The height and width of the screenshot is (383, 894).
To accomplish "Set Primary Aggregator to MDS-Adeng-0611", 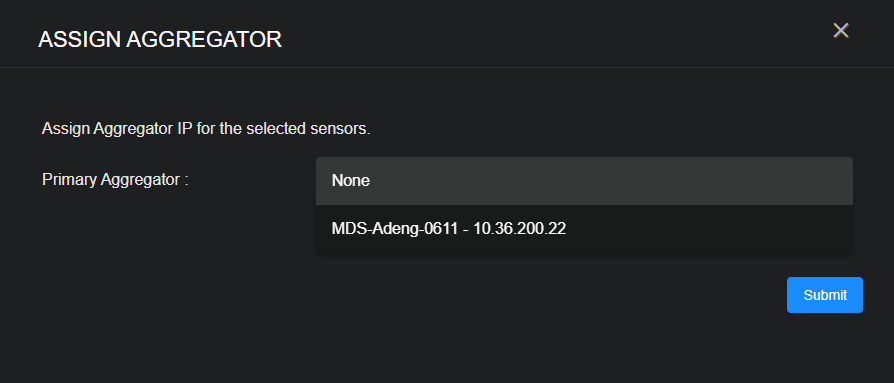I will click(x=584, y=229).
